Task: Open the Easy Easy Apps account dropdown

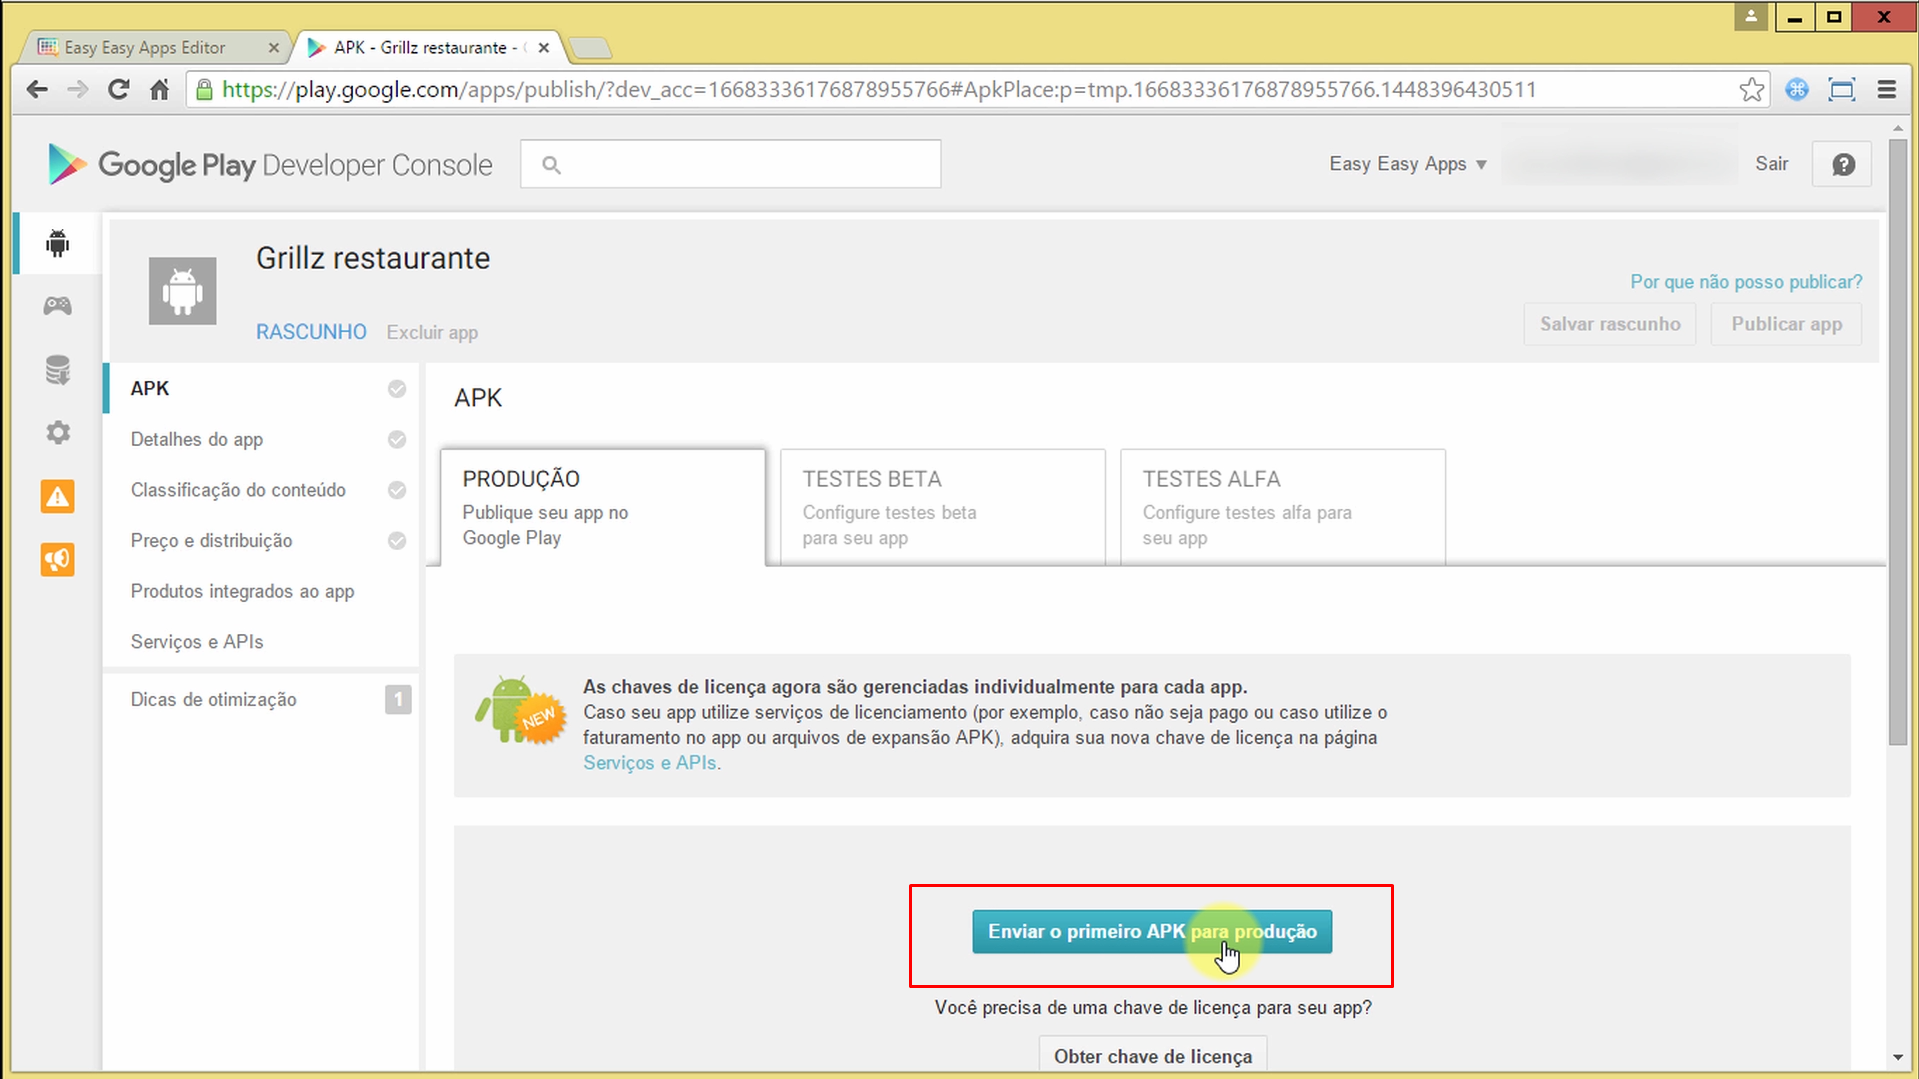Action: pos(1405,163)
